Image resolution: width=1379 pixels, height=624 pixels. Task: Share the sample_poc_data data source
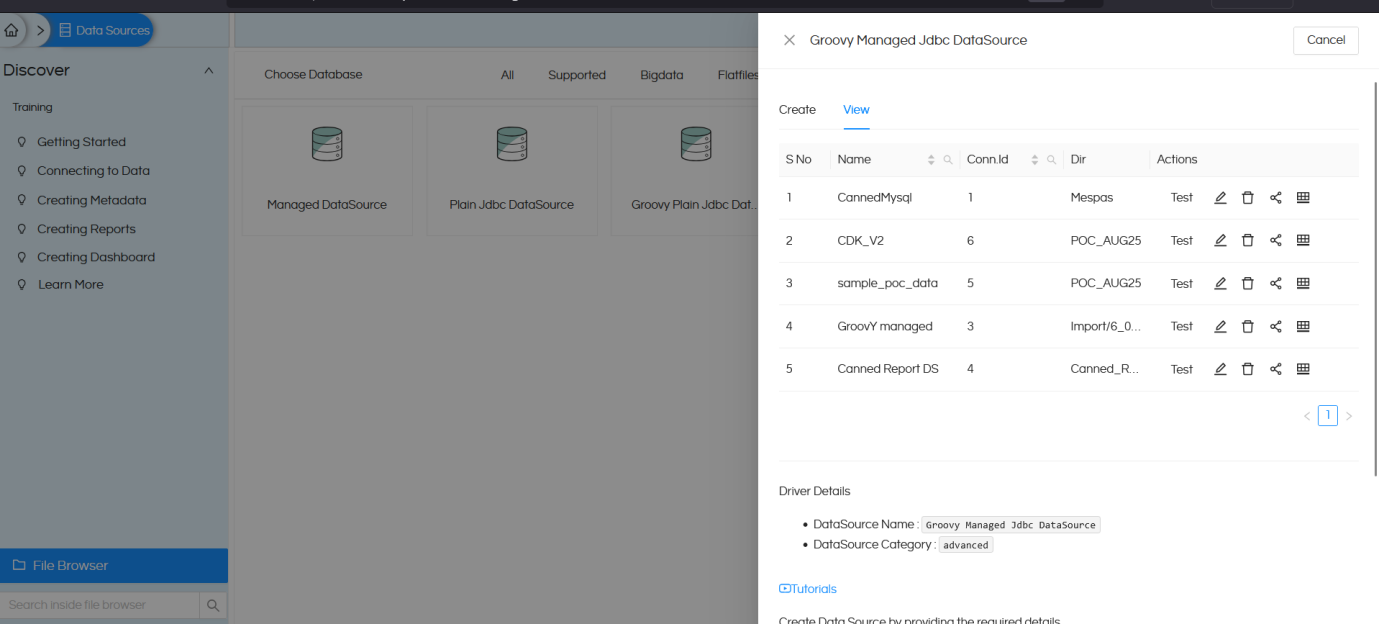click(x=1275, y=284)
